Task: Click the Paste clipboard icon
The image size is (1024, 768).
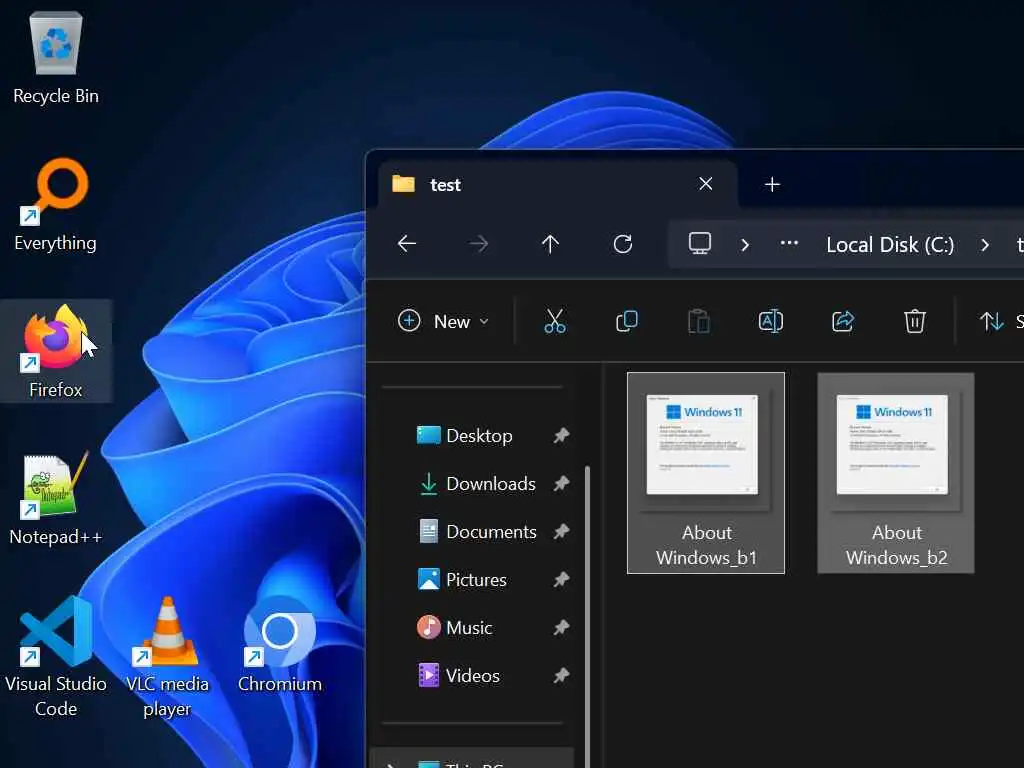Action: (699, 321)
